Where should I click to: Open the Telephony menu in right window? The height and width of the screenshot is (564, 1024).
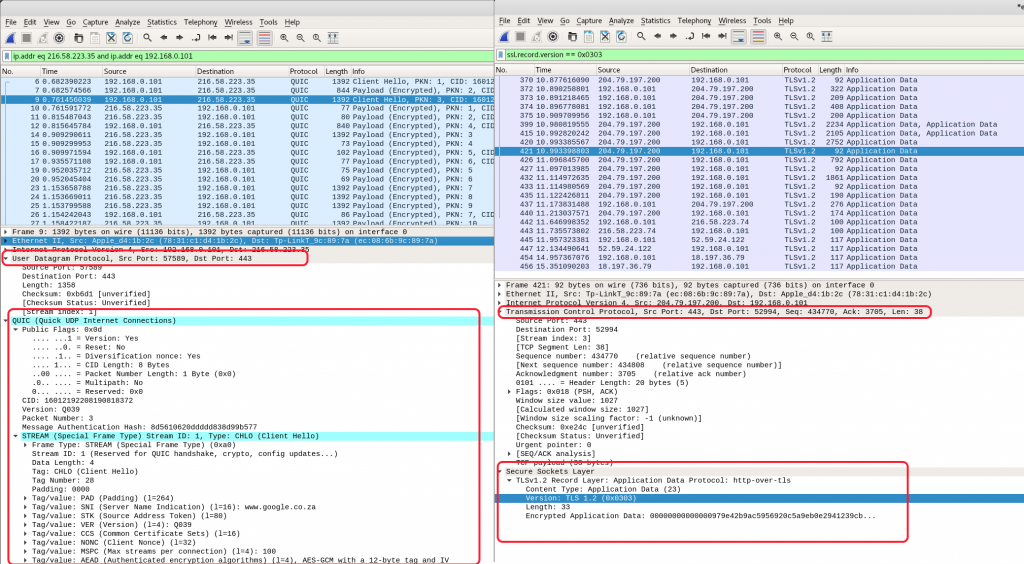(694, 20)
